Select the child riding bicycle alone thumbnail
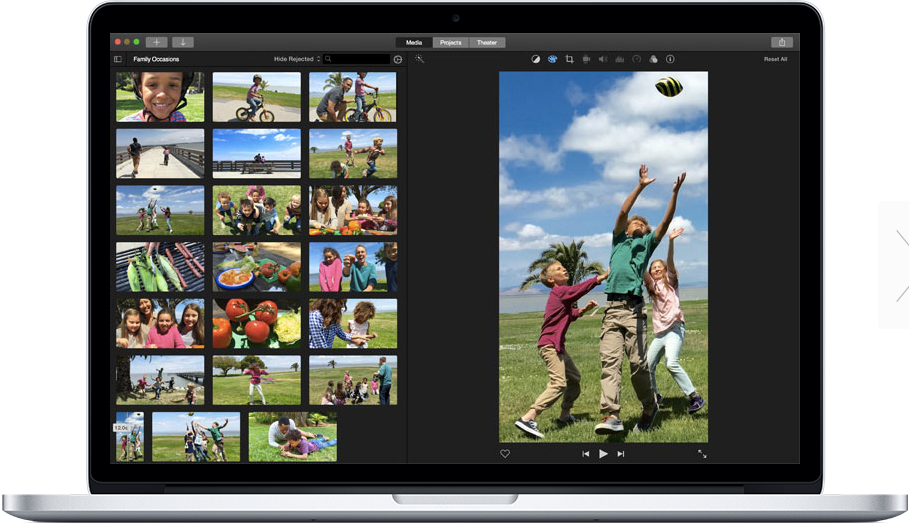The image size is (909, 523). (257, 97)
